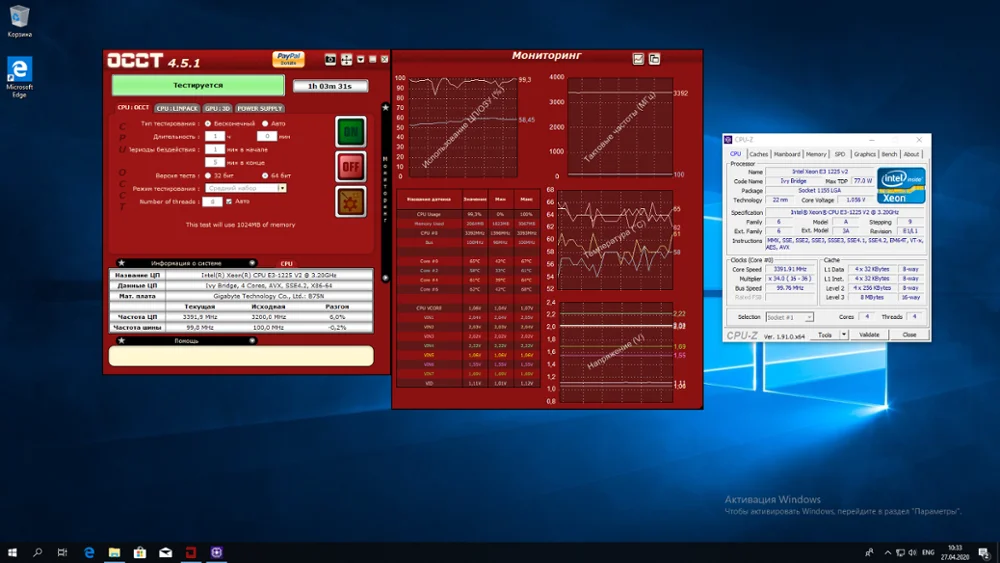Viewport: 1000px width, 563px height.
Task: Open the About tab in CPU-Z
Action: point(911,154)
